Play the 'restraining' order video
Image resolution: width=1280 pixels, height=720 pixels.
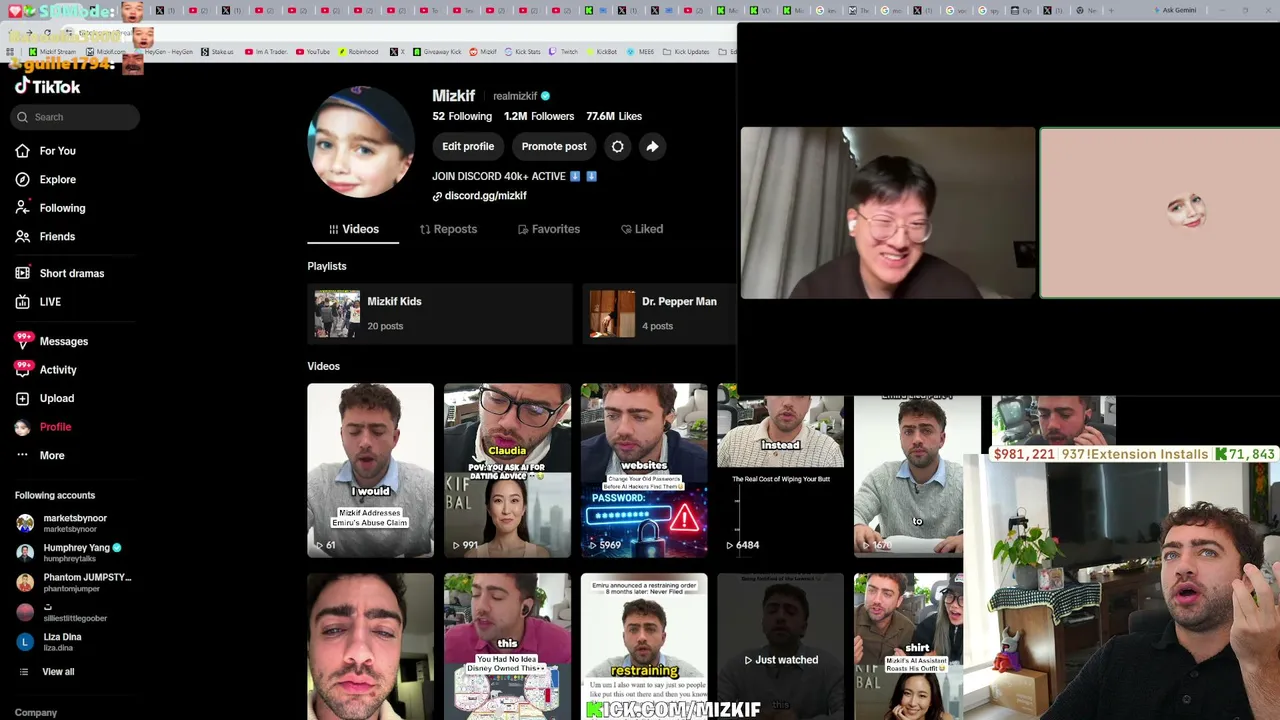644,646
